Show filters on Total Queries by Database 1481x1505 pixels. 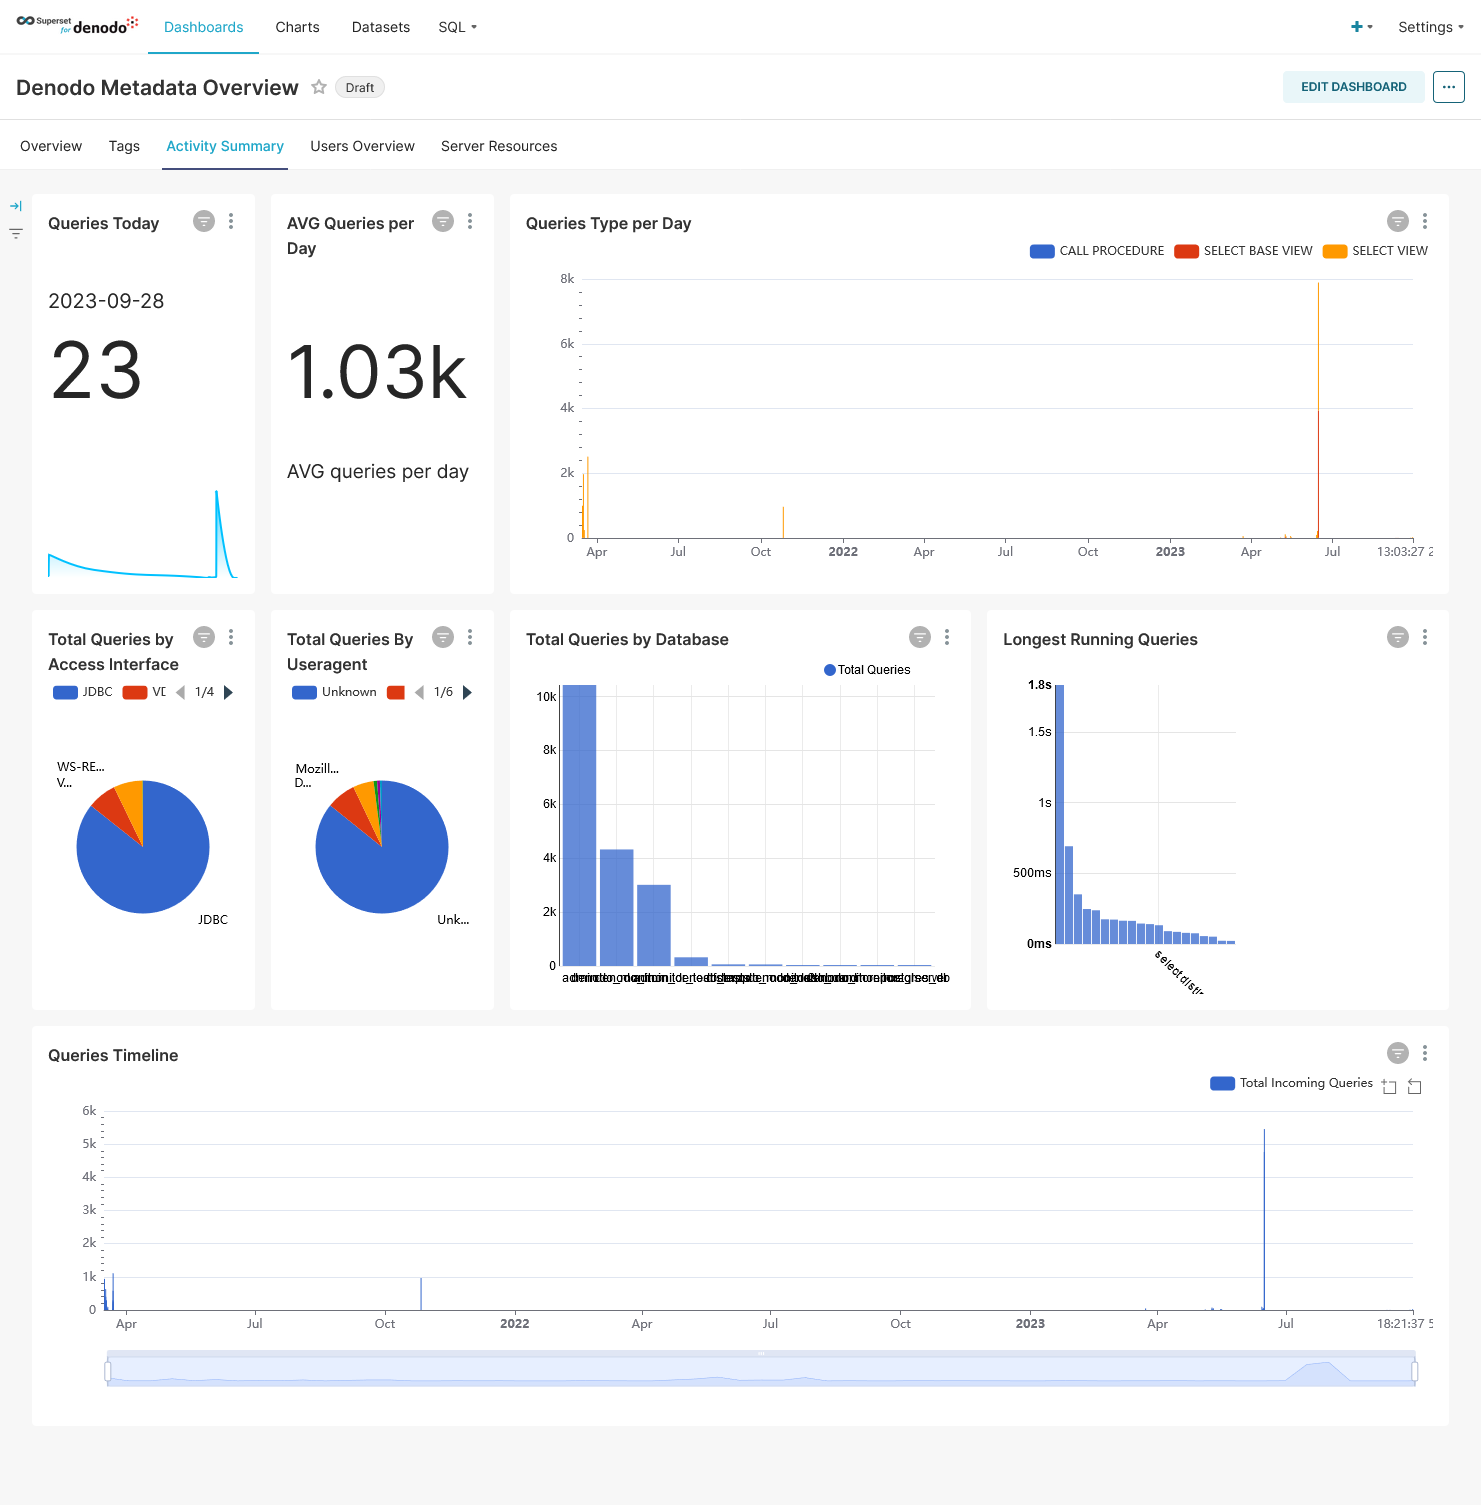click(x=920, y=637)
